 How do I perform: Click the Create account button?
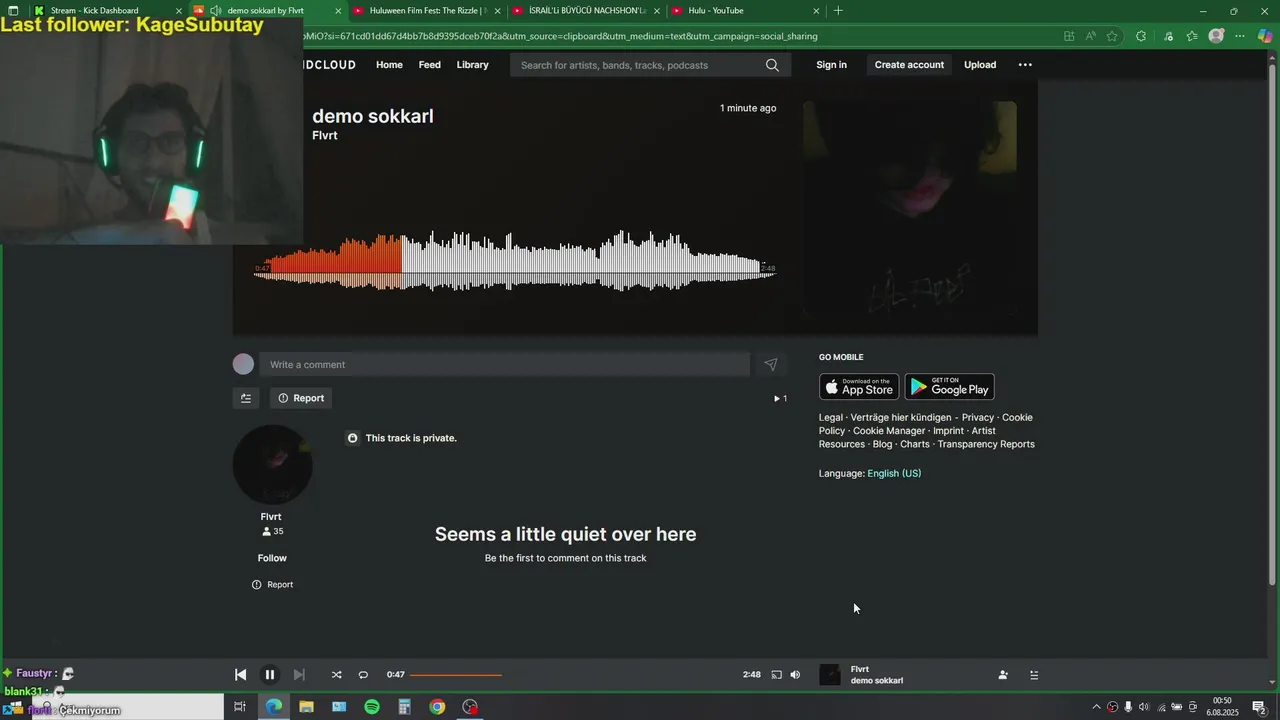coord(909,65)
